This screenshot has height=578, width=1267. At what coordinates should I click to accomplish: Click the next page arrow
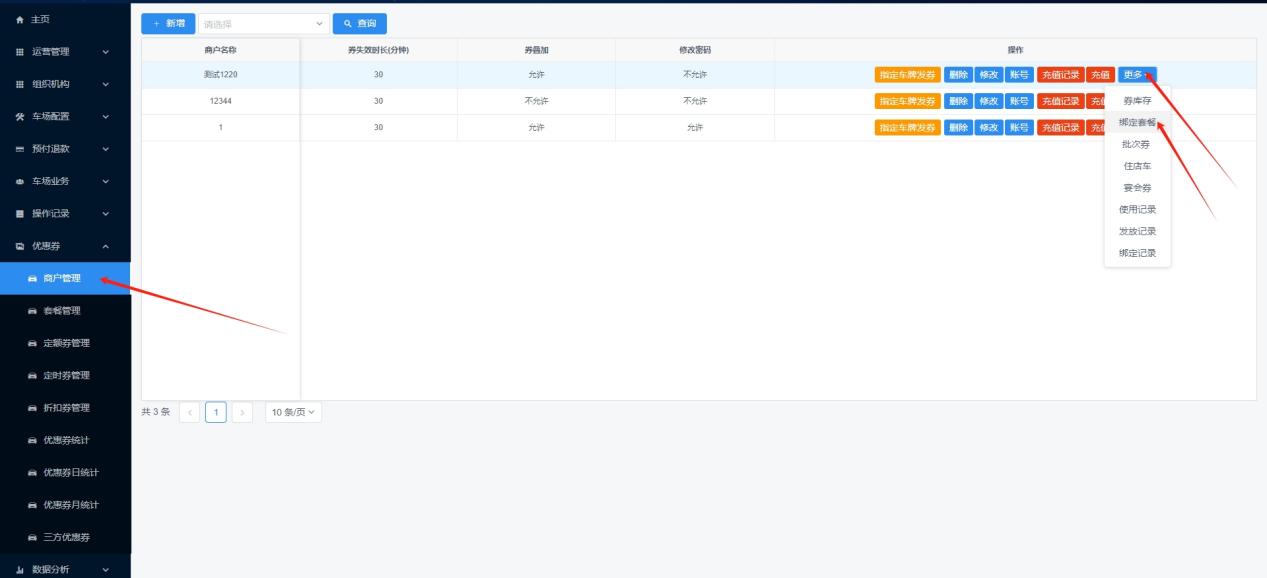pyautogui.click(x=242, y=412)
